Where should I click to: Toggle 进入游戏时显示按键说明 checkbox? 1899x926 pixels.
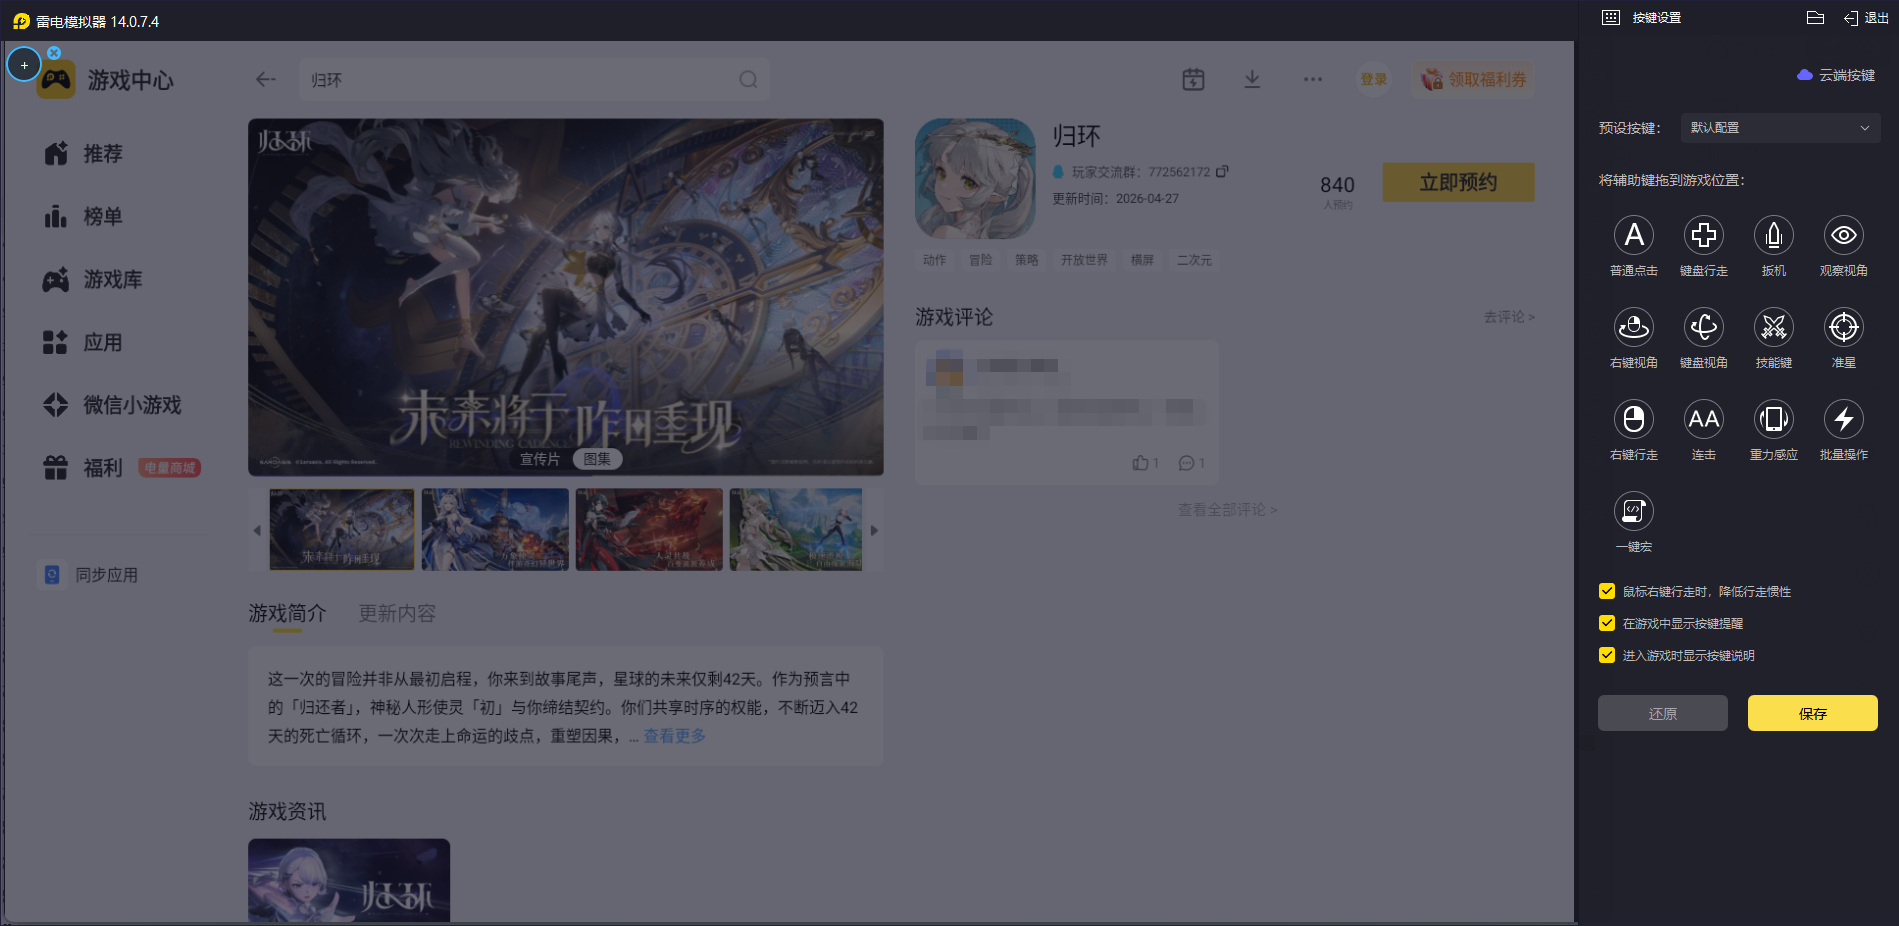(x=1607, y=655)
